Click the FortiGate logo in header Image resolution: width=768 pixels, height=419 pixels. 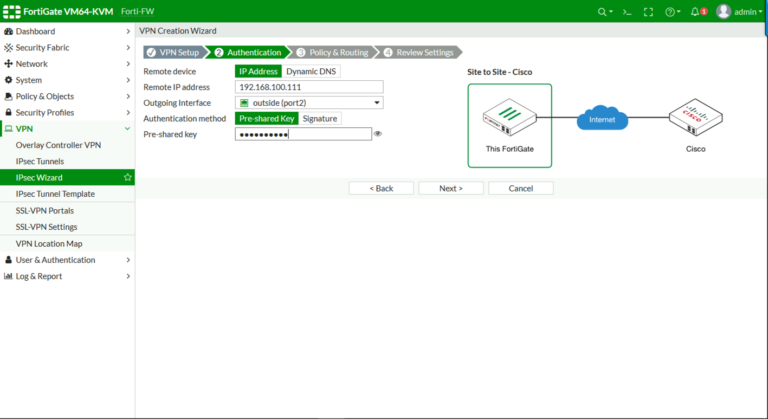[12, 12]
